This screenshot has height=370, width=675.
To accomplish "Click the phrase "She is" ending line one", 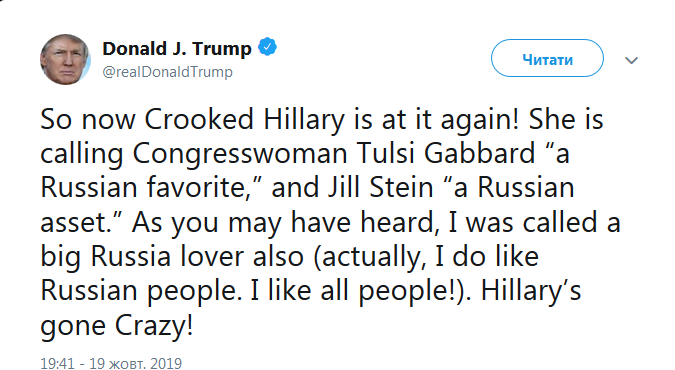I will coord(566,119).
